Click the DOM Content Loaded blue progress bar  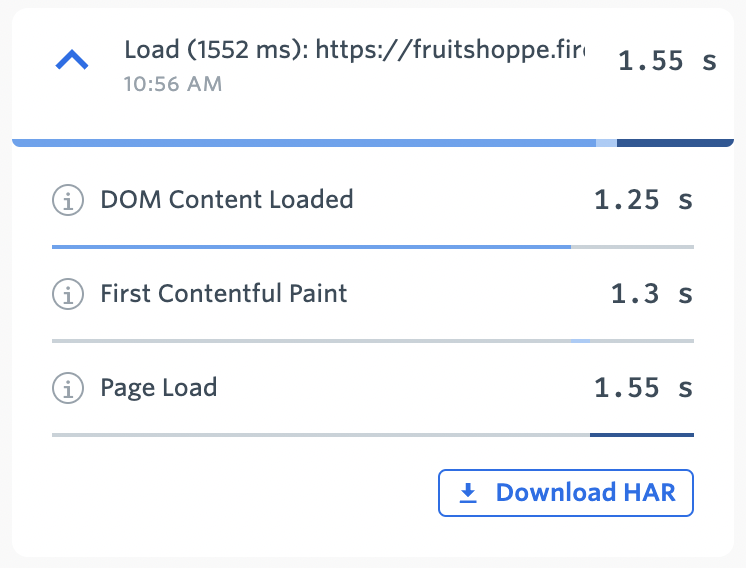pos(311,247)
